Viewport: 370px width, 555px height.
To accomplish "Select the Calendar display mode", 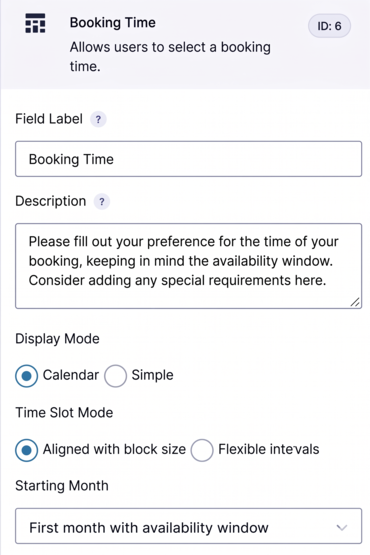I will coord(27,376).
